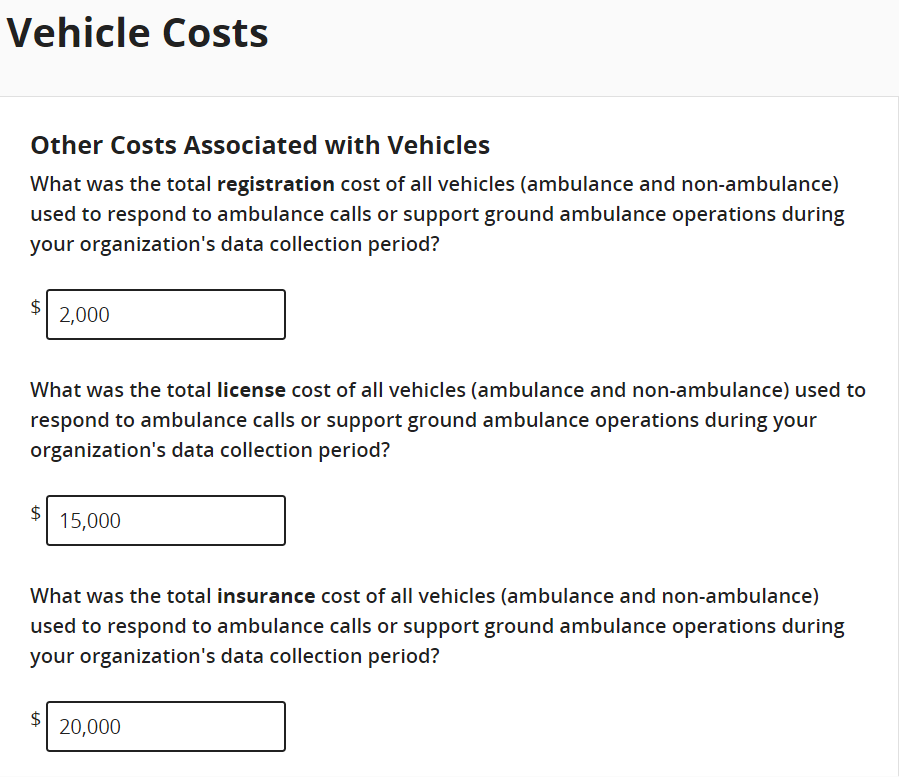Select the insurance cost input field
This screenshot has height=777, width=899.
tap(166, 727)
